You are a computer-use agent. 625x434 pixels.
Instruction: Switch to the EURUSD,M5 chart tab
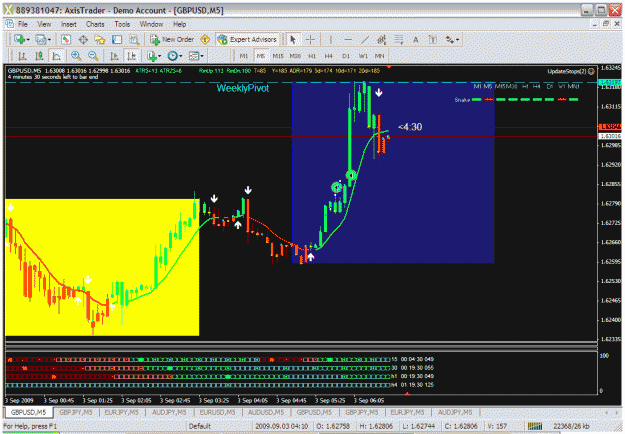[218, 412]
